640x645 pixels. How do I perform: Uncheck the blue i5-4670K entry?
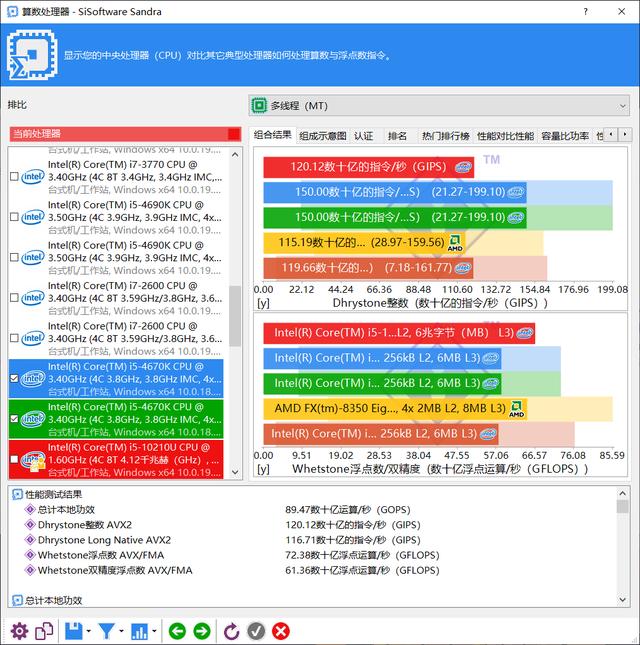coord(14,378)
